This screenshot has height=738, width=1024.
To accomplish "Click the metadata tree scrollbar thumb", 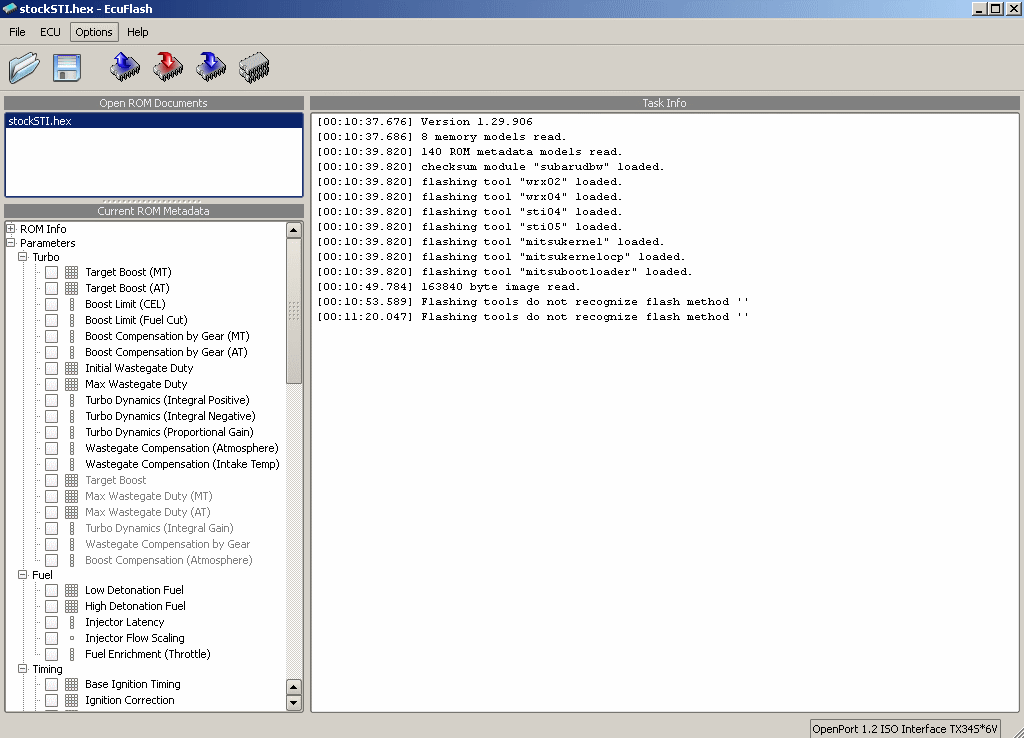I will click(294, 311).
